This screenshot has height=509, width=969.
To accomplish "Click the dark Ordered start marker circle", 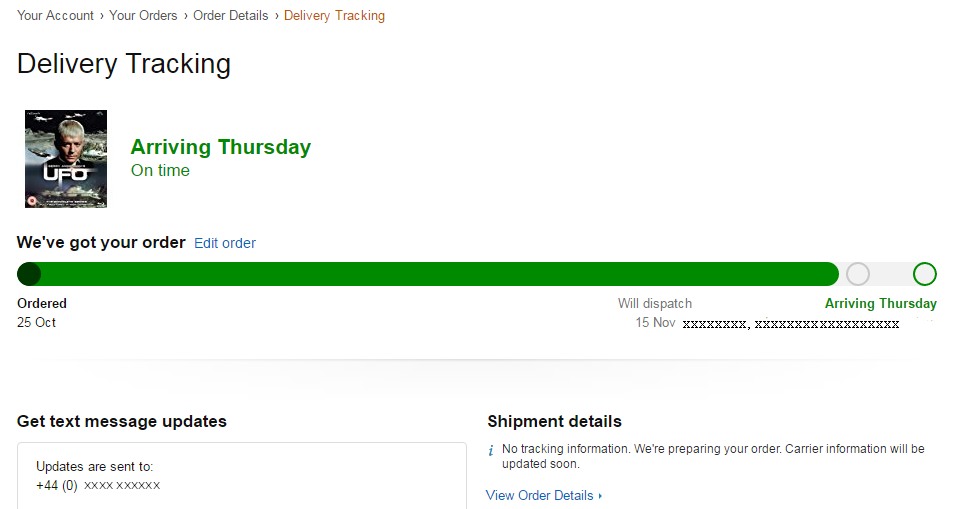I will point(29,274).
